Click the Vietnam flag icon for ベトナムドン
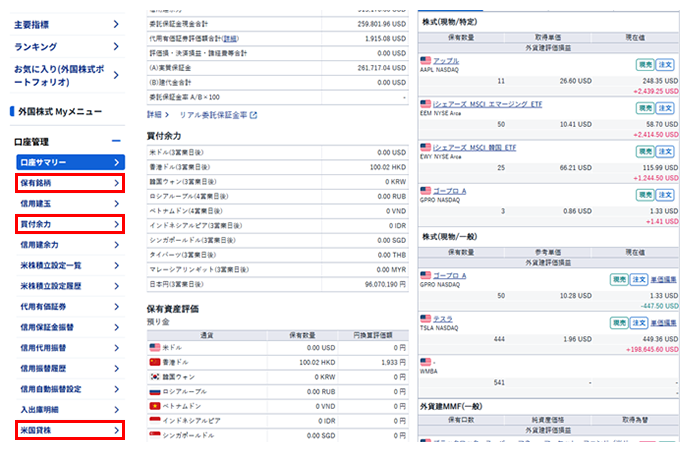Screen dimensions: 690x452 pyautogui.click(x=155, y=407)
